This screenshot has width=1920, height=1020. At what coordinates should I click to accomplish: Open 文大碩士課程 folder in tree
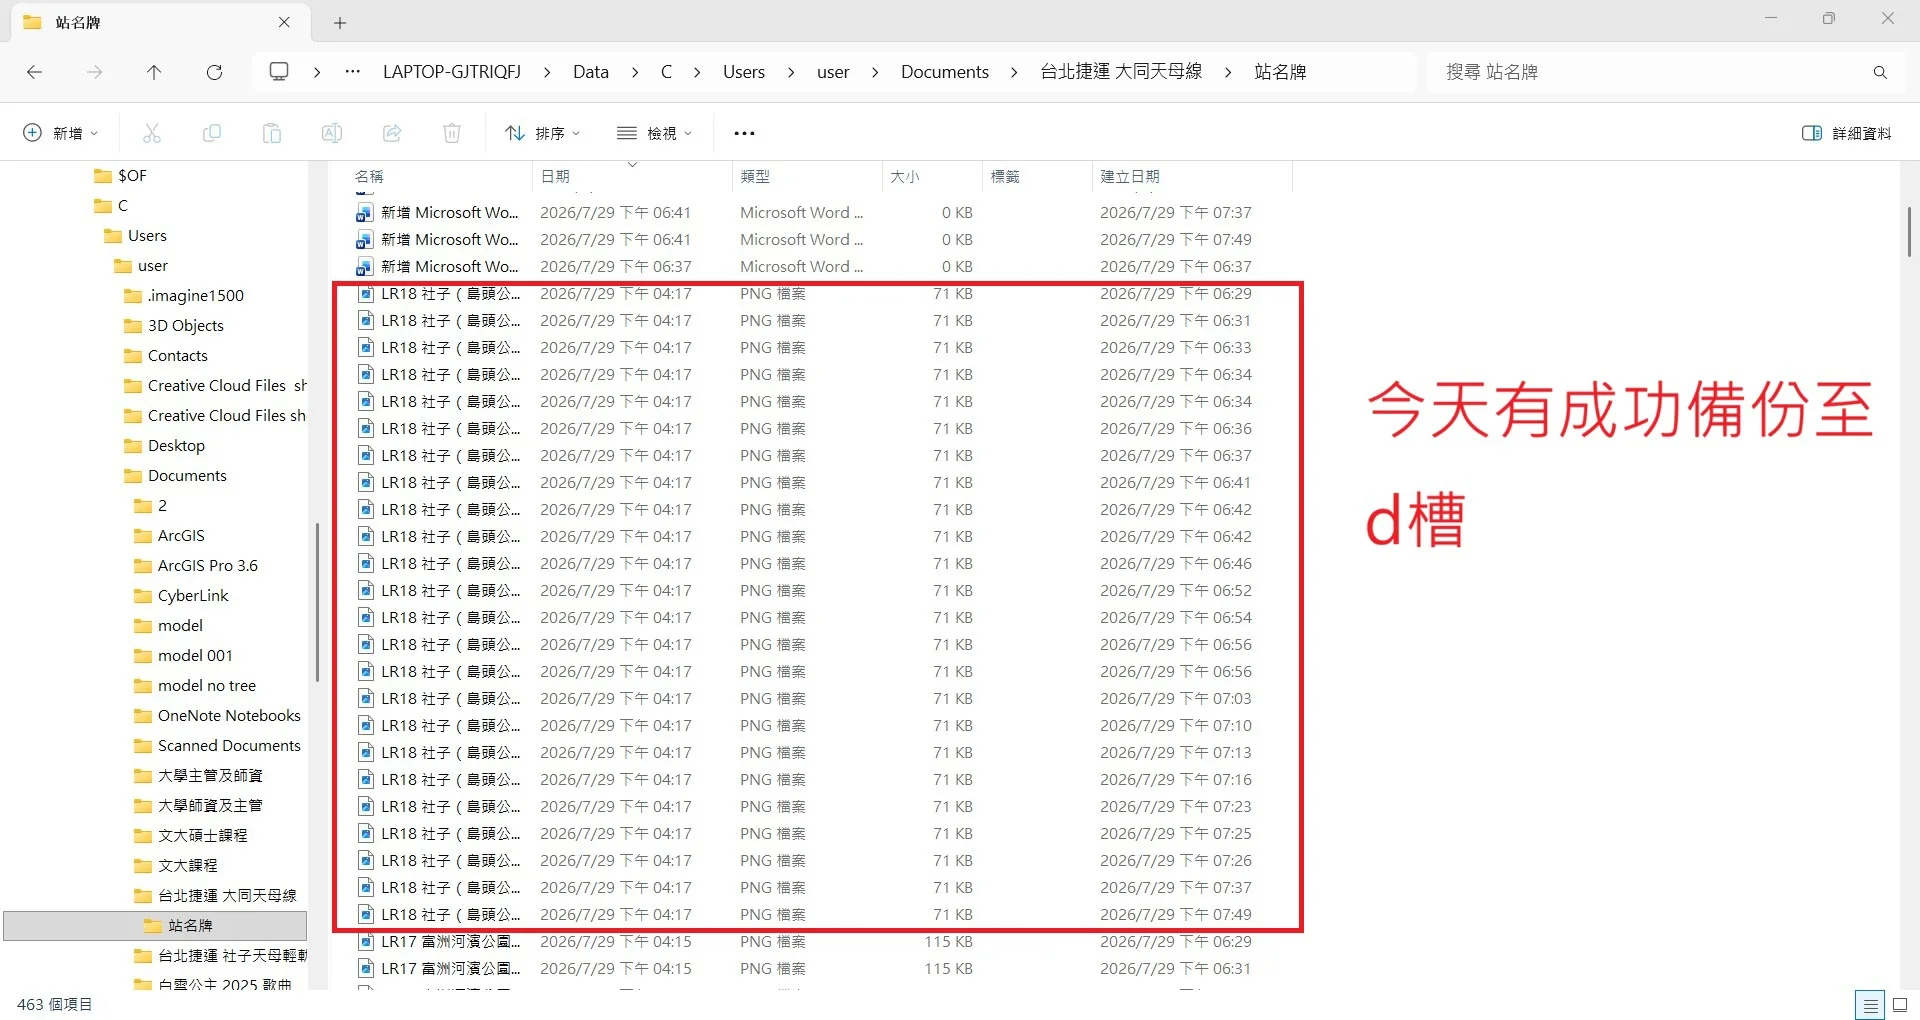[202, 835]
